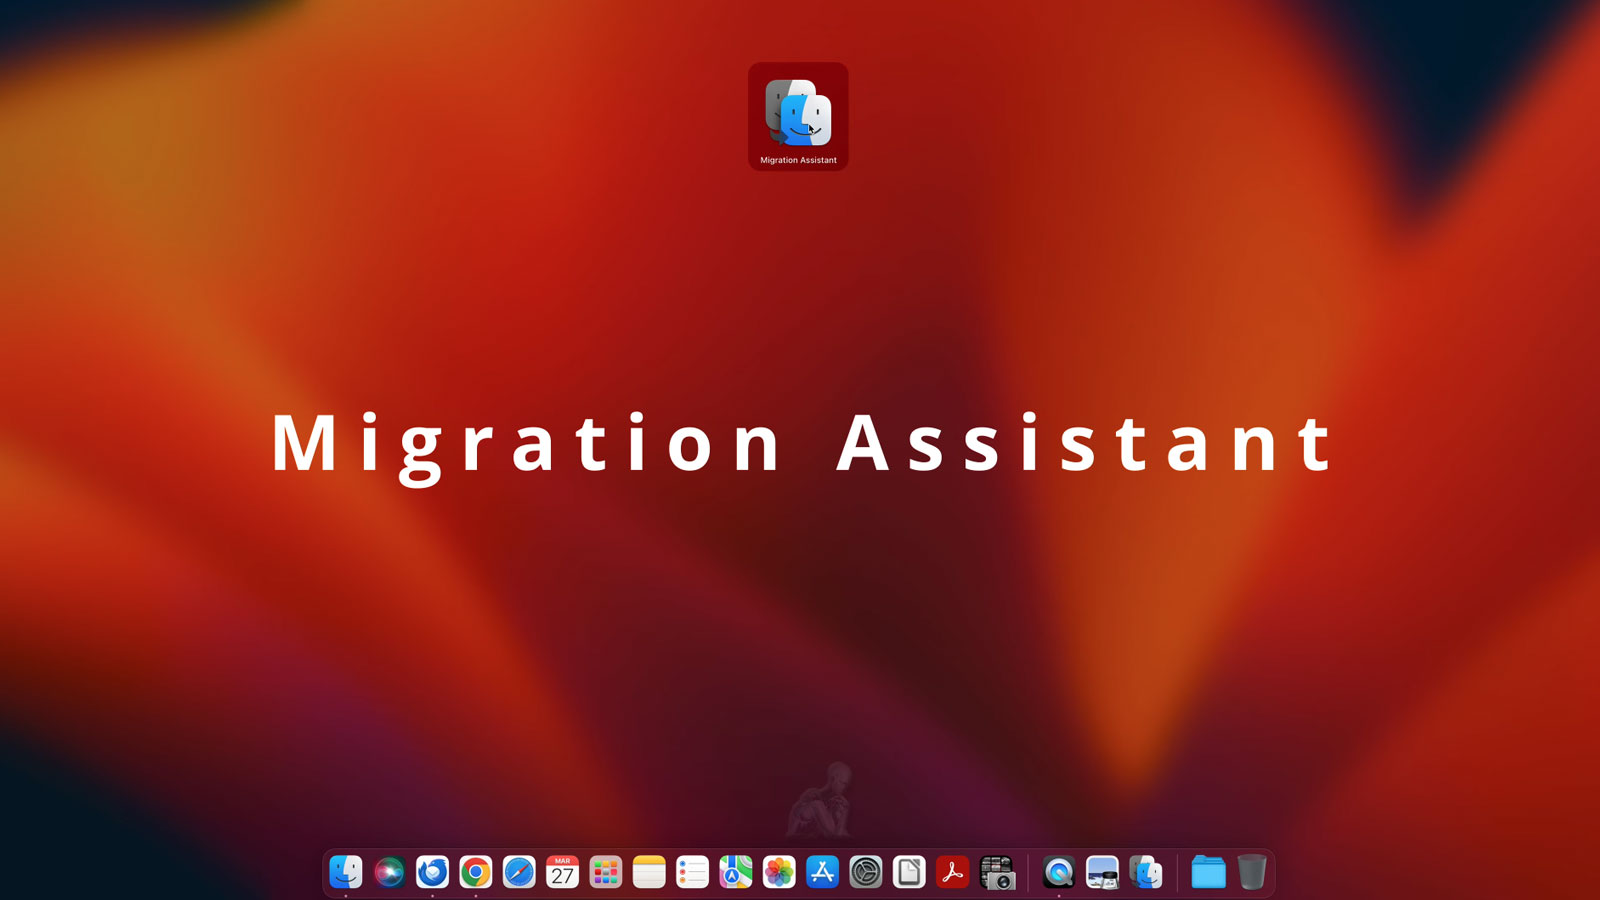Open the Notes app in the Dock
Image resolution: width=1600 pixels, height=900 pixels.
coord(649,872)
